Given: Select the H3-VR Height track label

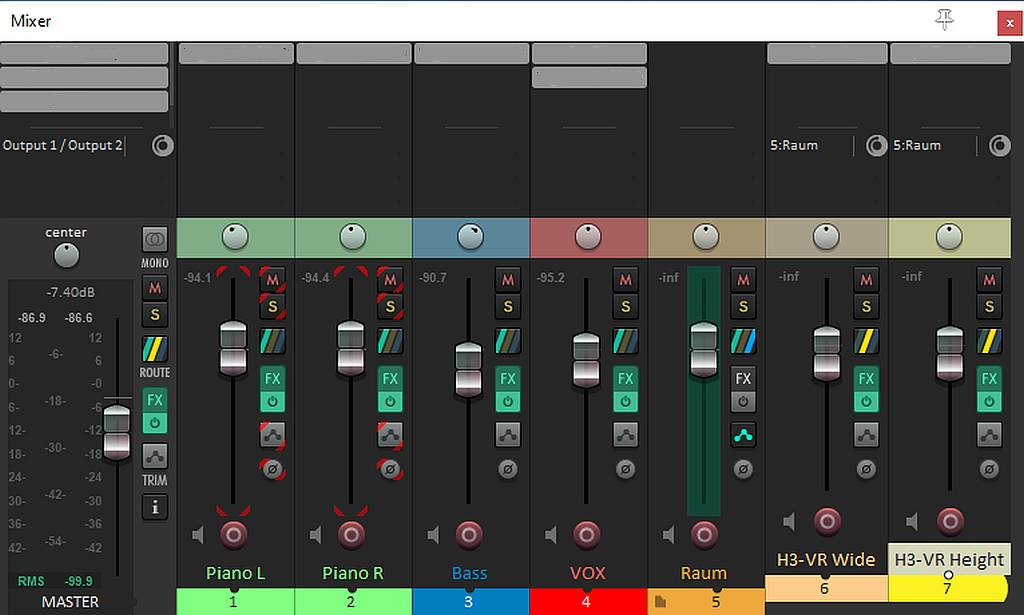Looking at the screenshot, I should [948, 560].
